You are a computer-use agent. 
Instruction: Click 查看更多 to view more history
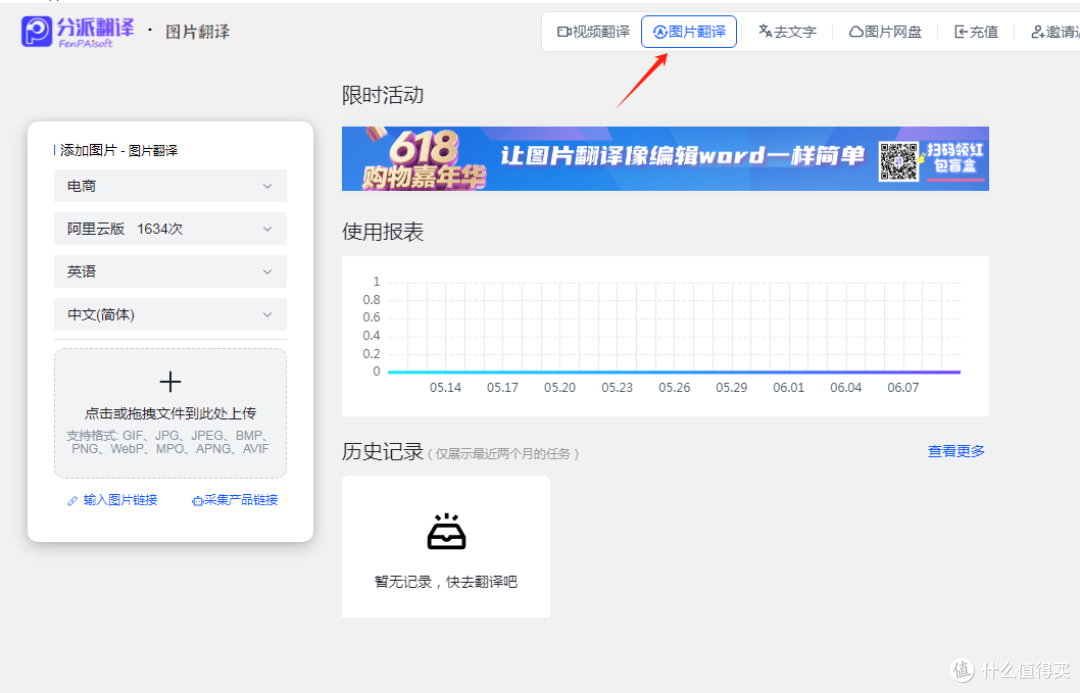point(956,451)
